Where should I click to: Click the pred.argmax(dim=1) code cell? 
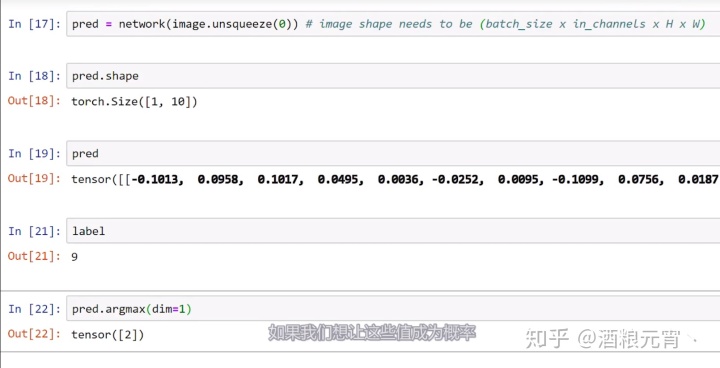coord(393,309)
